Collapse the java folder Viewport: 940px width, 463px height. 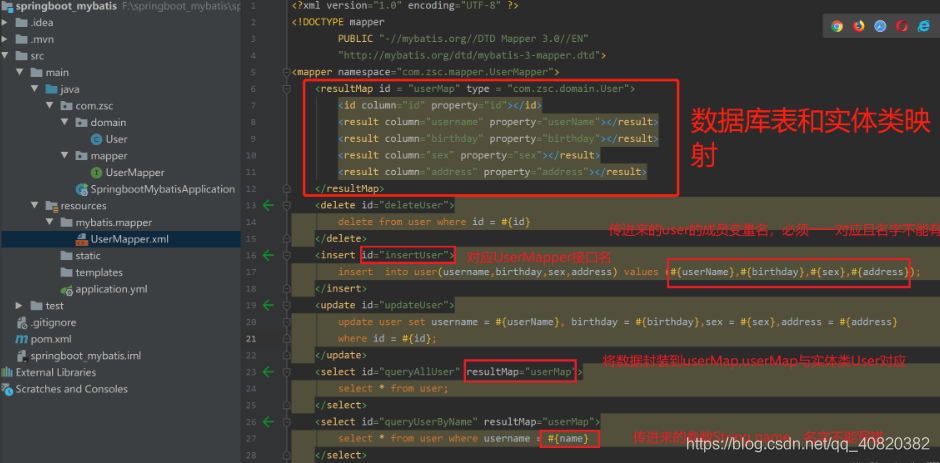pyautogui.click(x=35, y=89)
